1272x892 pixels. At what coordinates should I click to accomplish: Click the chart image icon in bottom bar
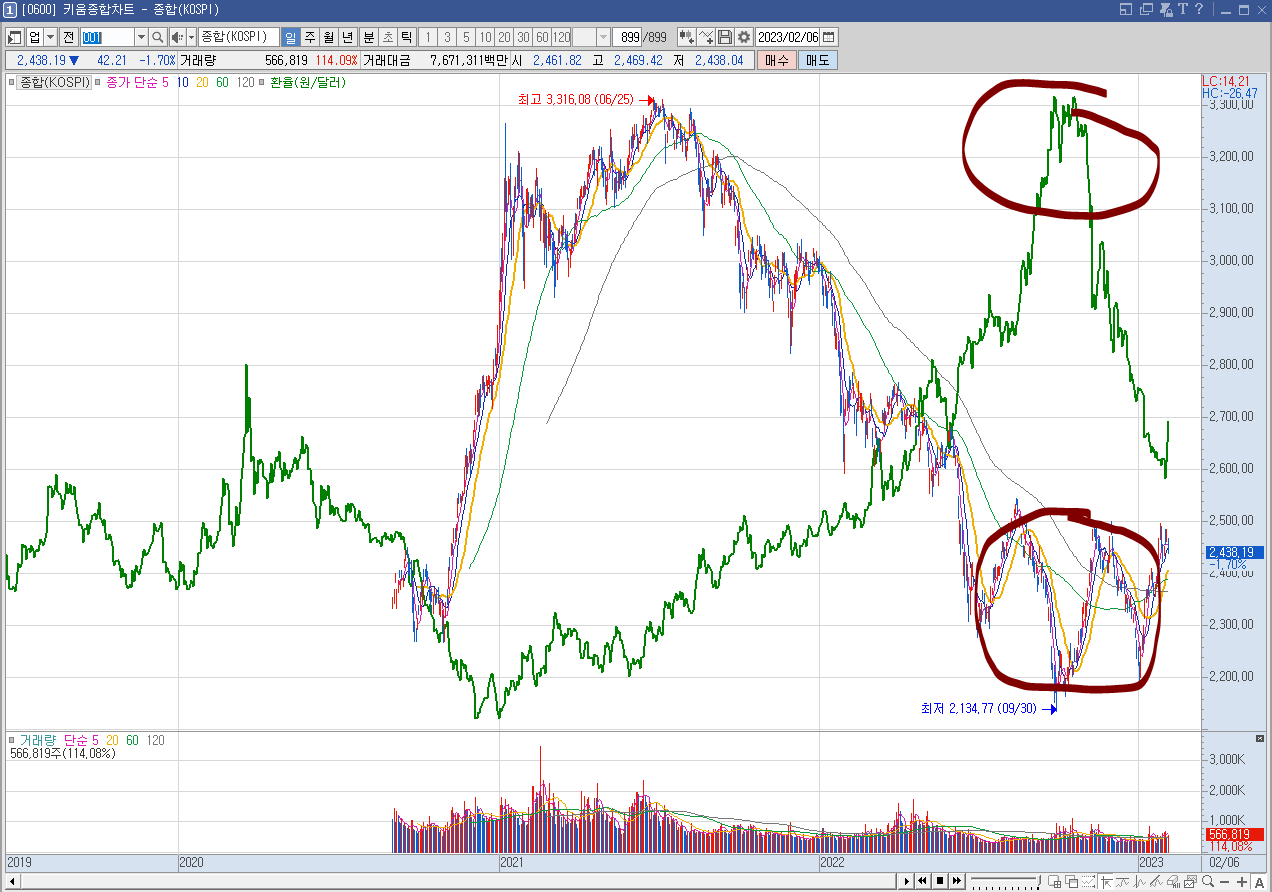(x=1190, y=881)
